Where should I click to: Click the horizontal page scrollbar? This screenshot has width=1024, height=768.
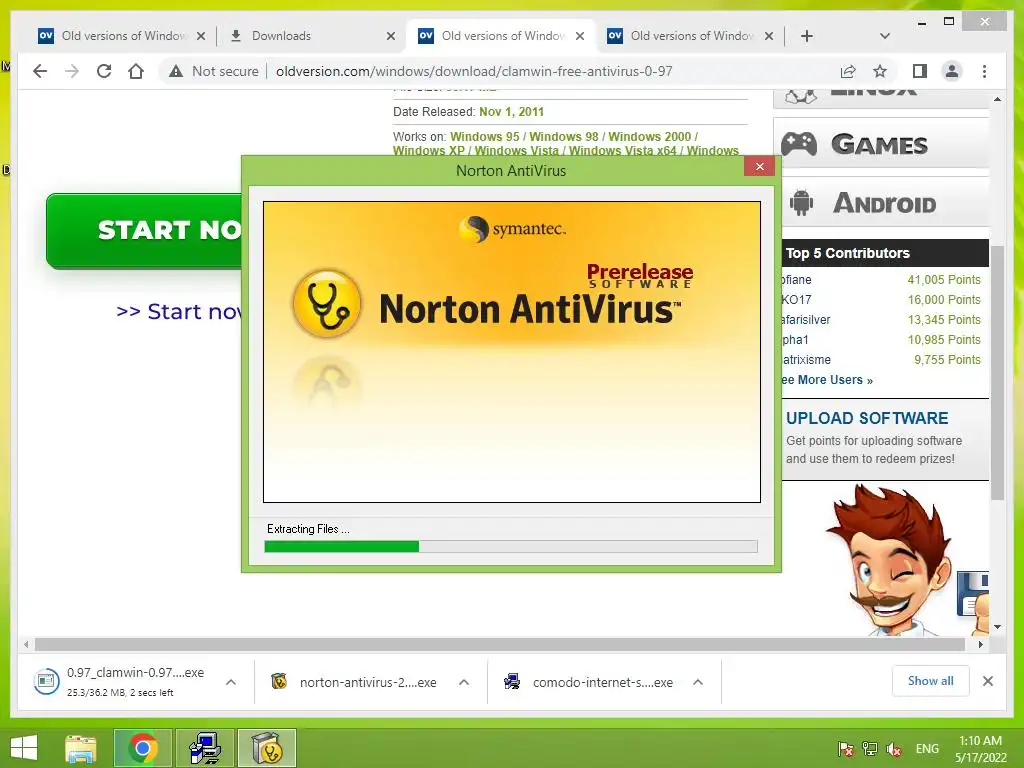click(x=500, y=645)
